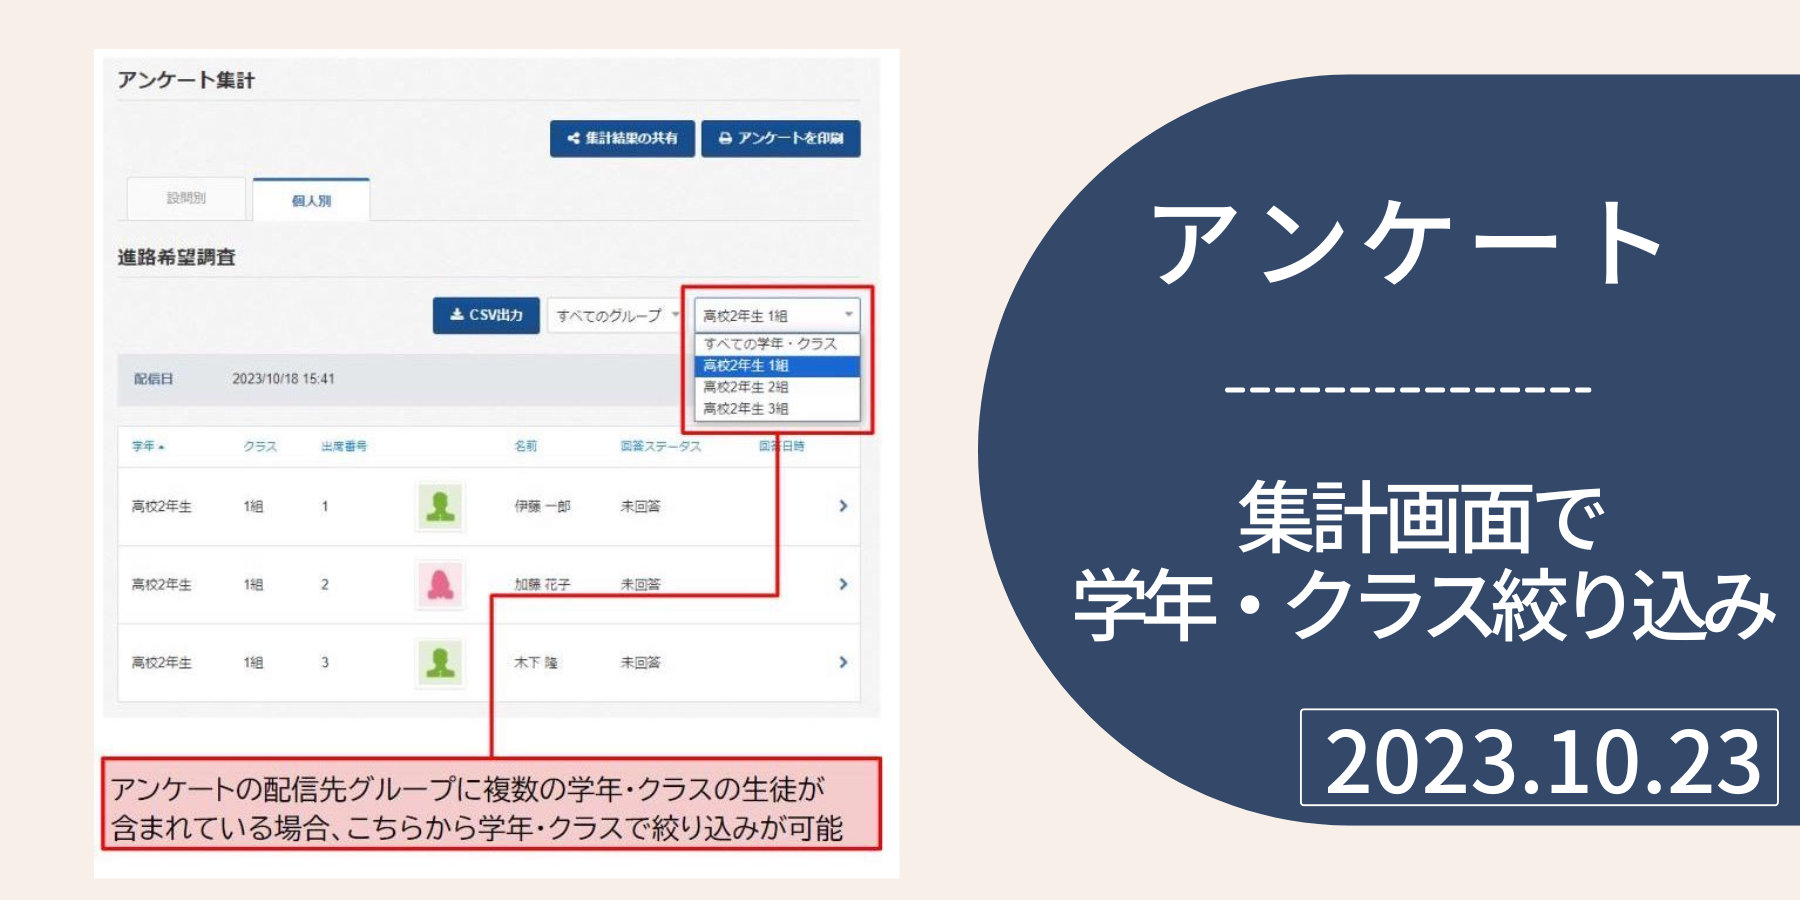Click avatar icon of 伊藤 一郎
Screen dimensions: 1800x900
click(x=440, y=506)
